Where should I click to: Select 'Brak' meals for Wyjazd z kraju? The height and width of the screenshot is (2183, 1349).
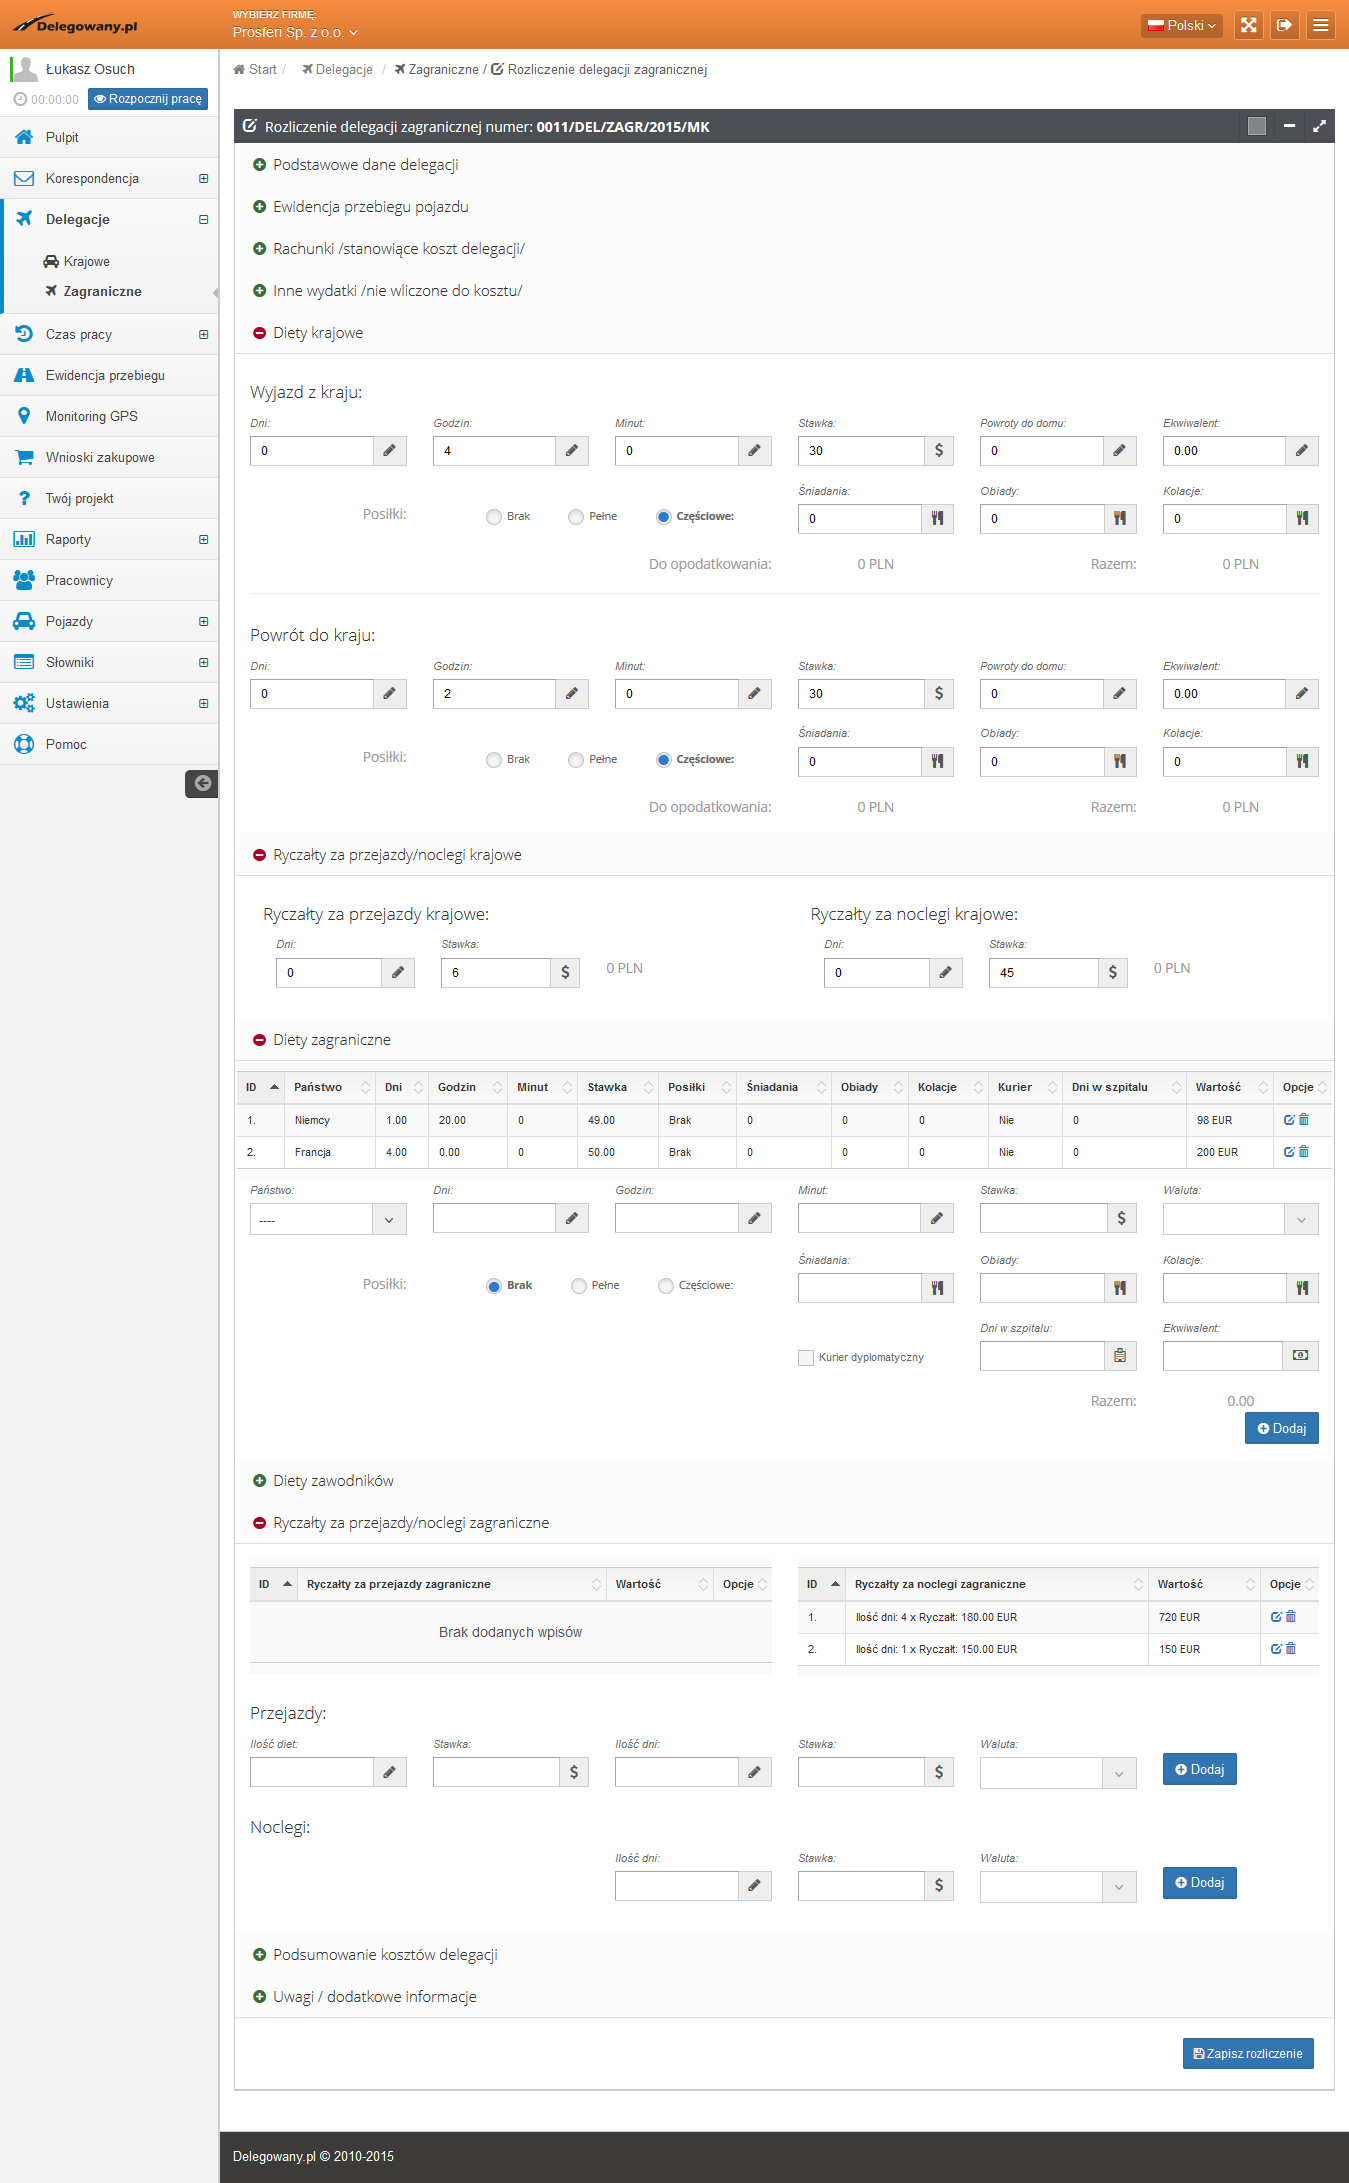494,517
